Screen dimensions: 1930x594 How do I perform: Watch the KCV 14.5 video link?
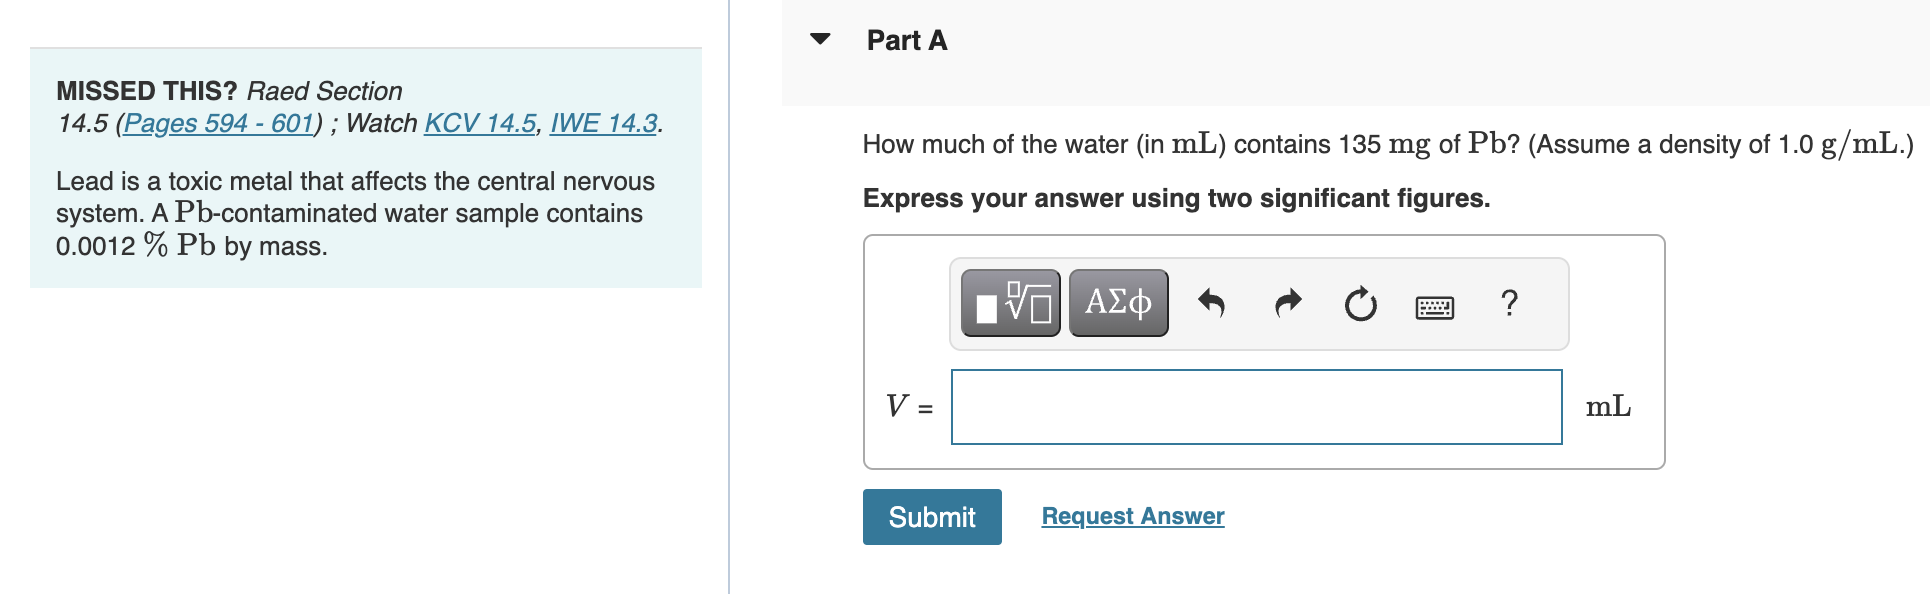(x=480, y=123)
